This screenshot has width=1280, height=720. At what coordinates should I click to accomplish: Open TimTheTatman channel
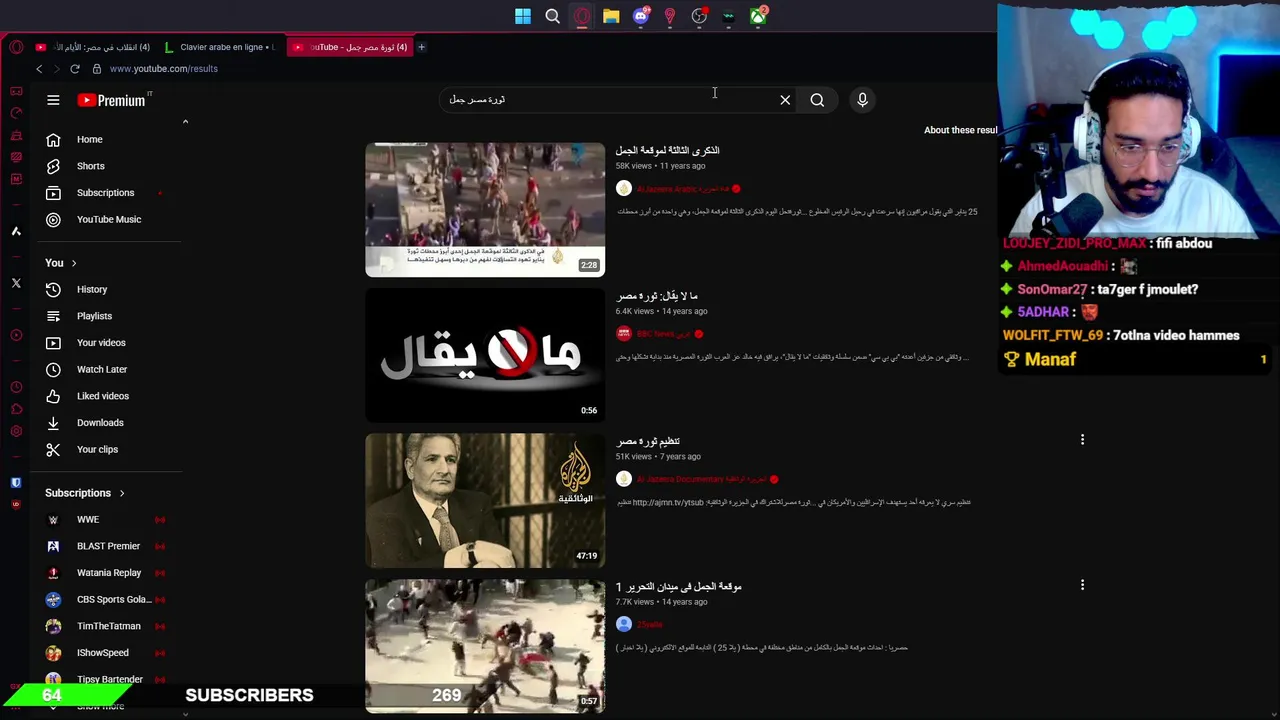click(108, 626)
